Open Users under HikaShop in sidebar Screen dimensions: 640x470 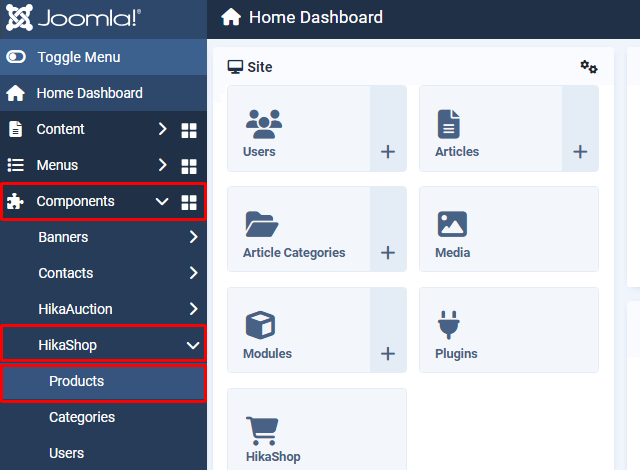[x=67, y=453]
